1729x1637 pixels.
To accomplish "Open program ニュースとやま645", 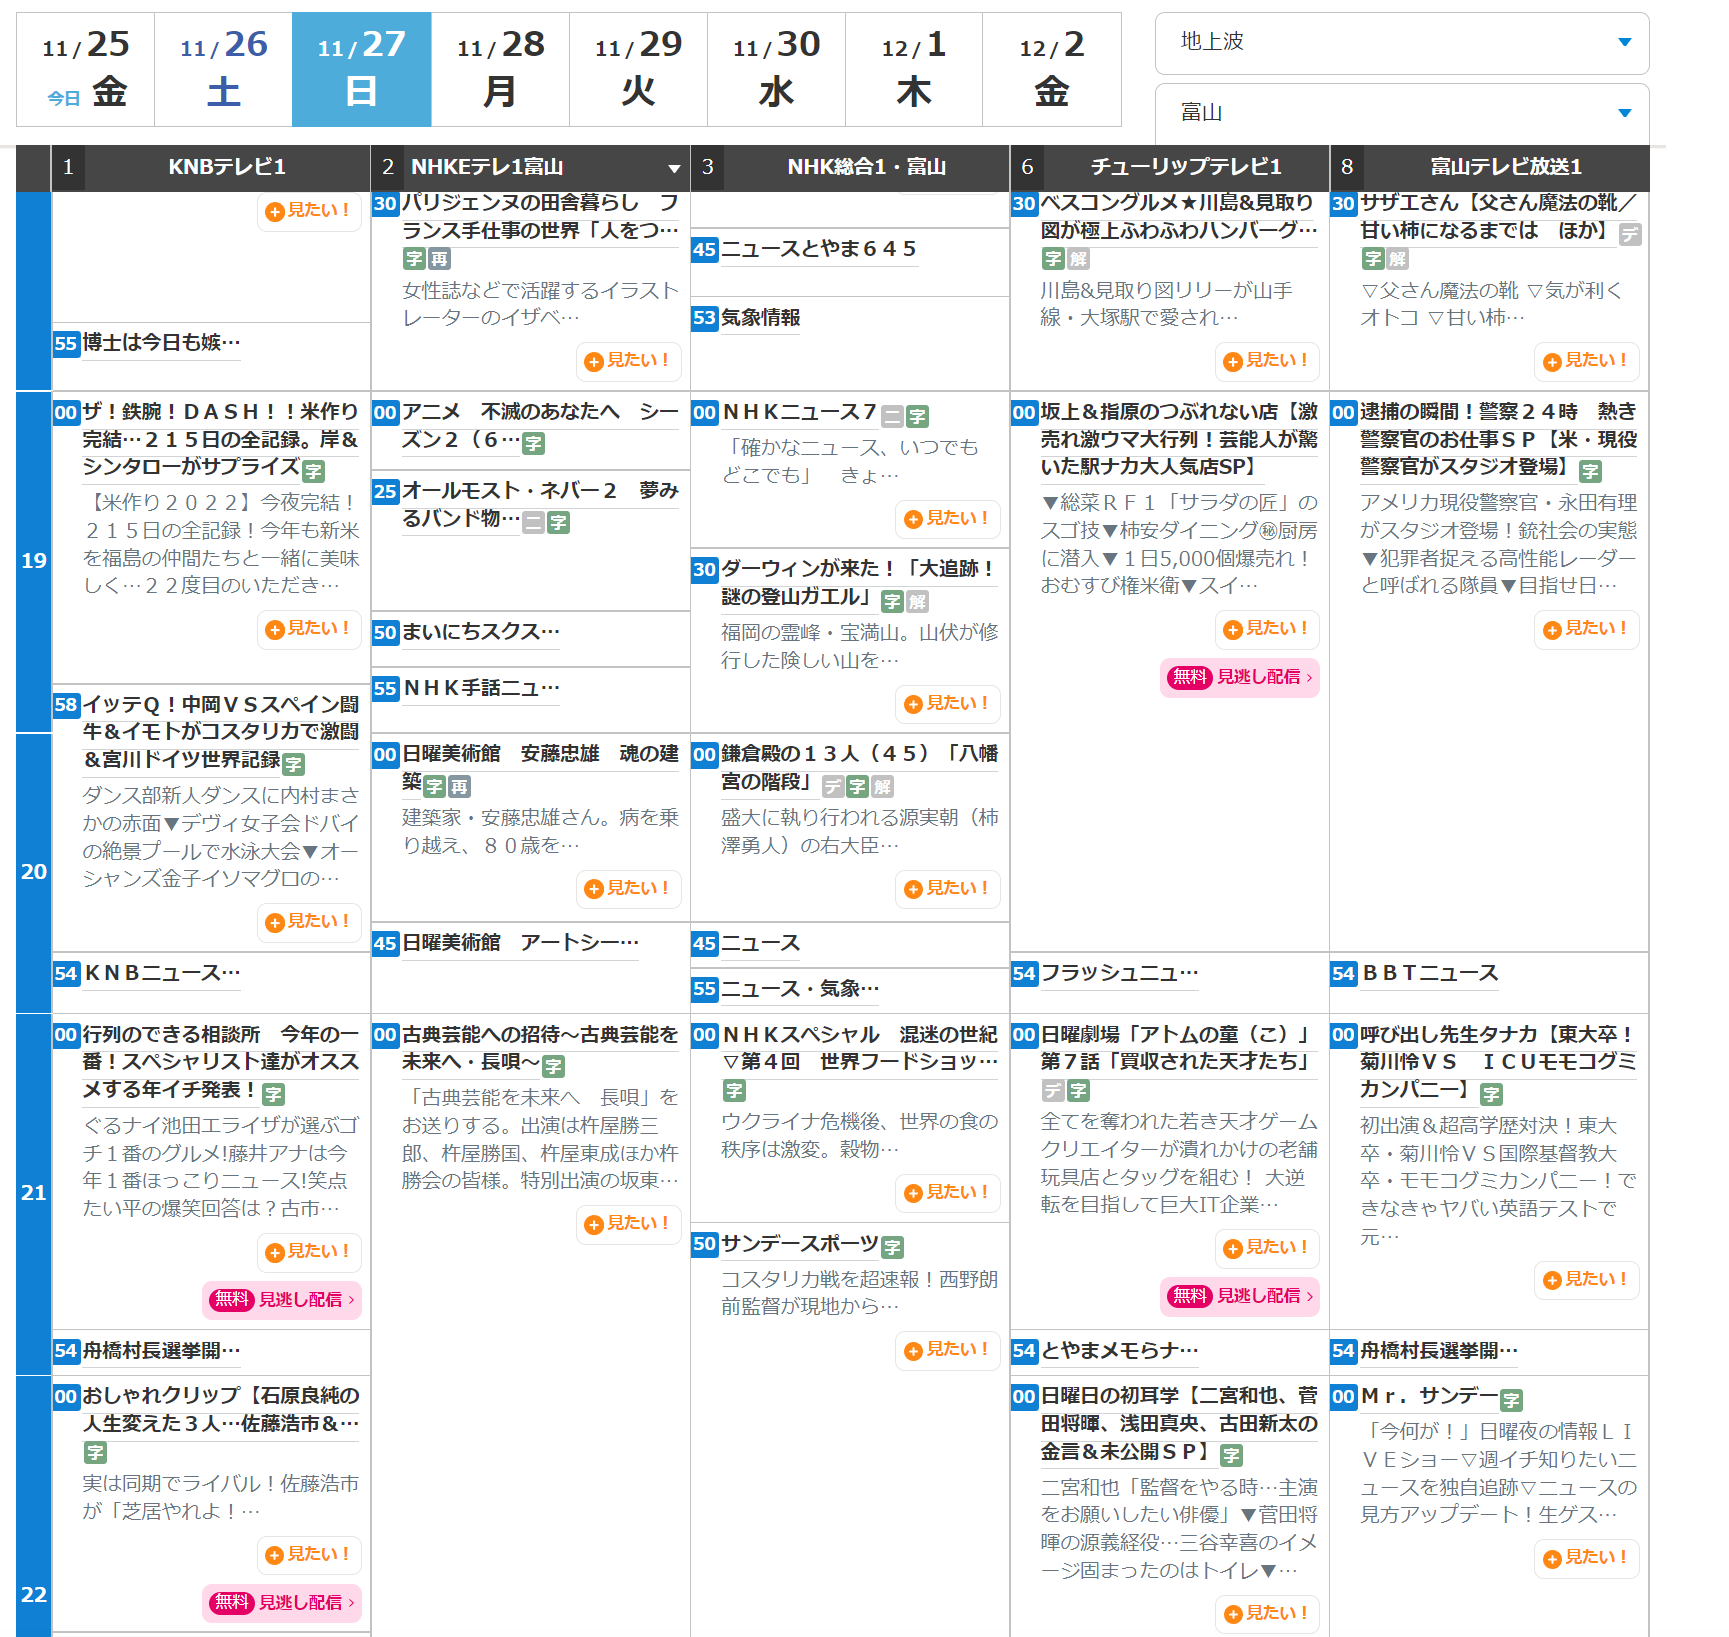I will 819,249.
